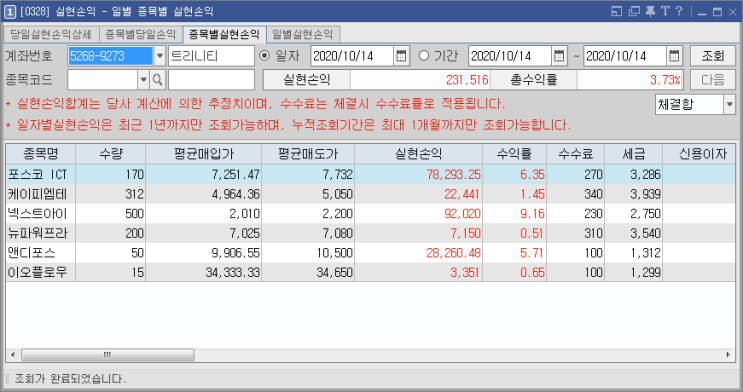Switch to the 당일실현손익상세 tab
Viewport: 743px width, 392px height.
pos(51,34)
